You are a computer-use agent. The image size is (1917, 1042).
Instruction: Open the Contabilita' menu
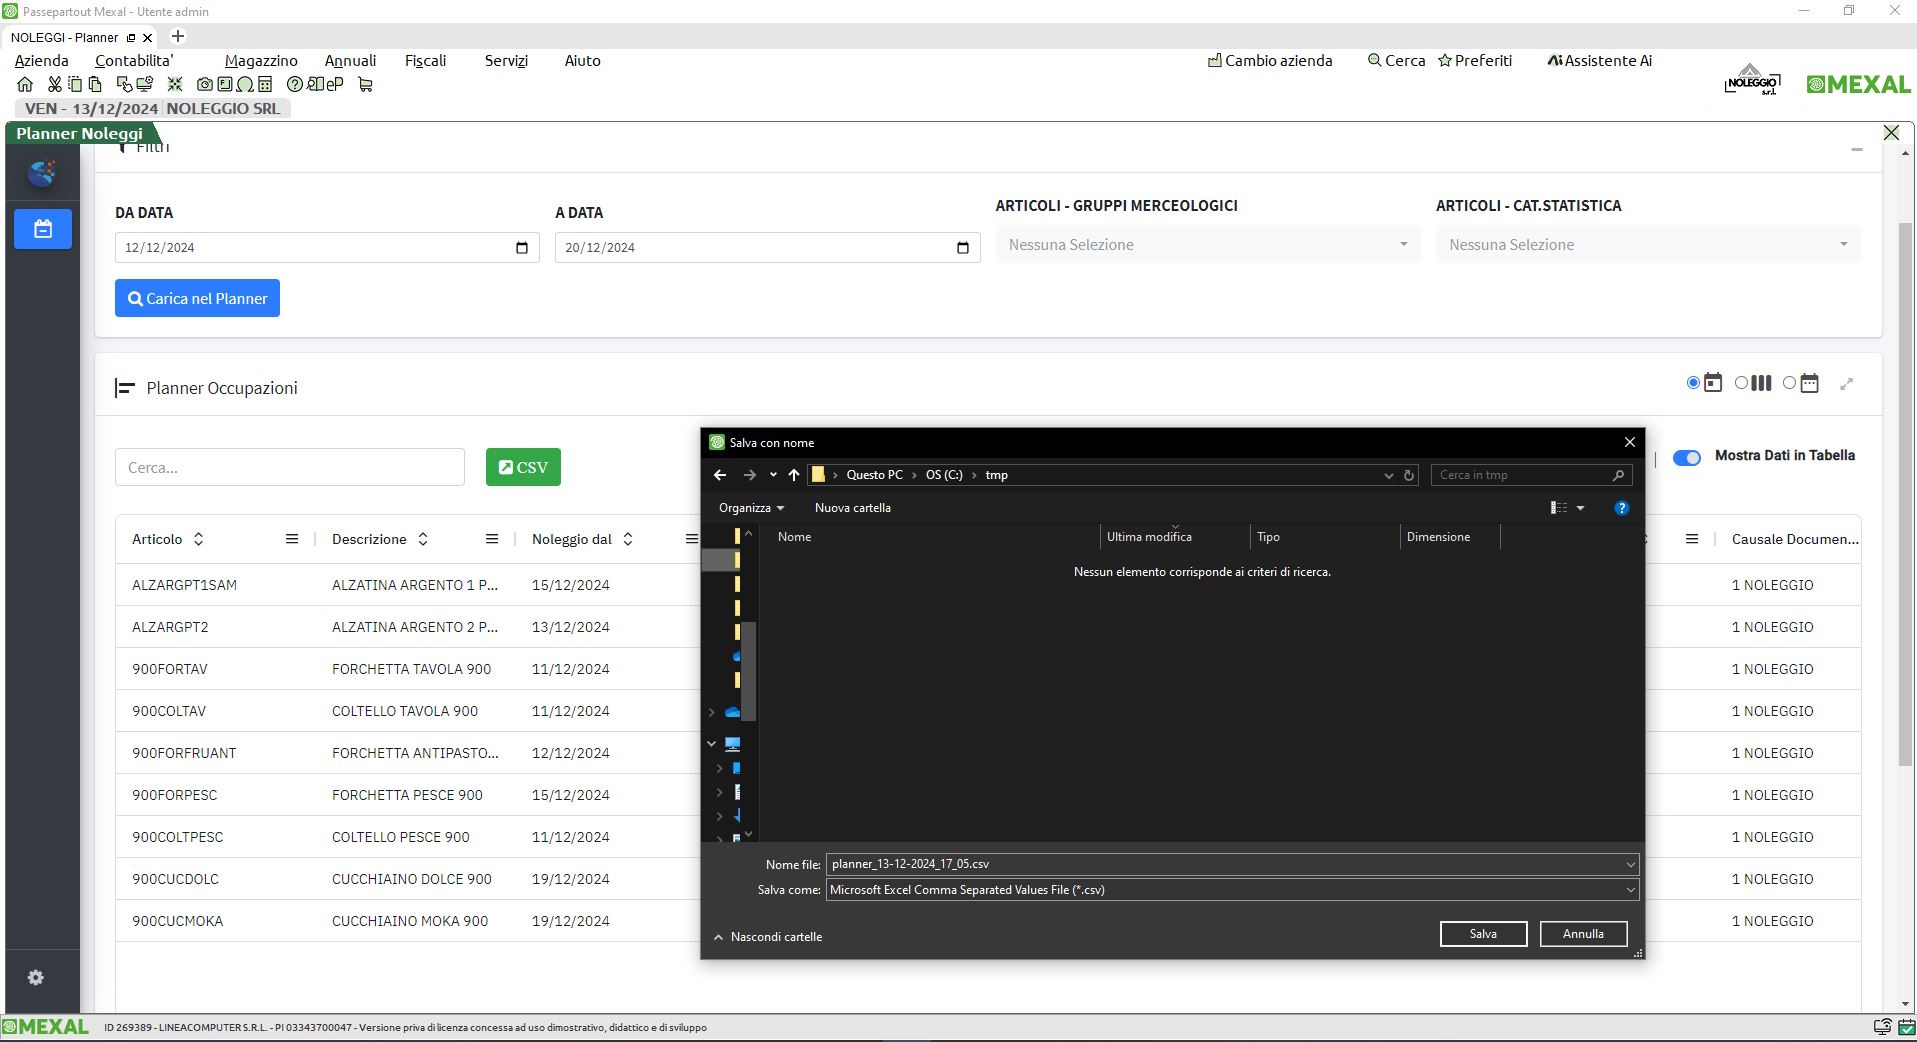[x=134, y=61]
